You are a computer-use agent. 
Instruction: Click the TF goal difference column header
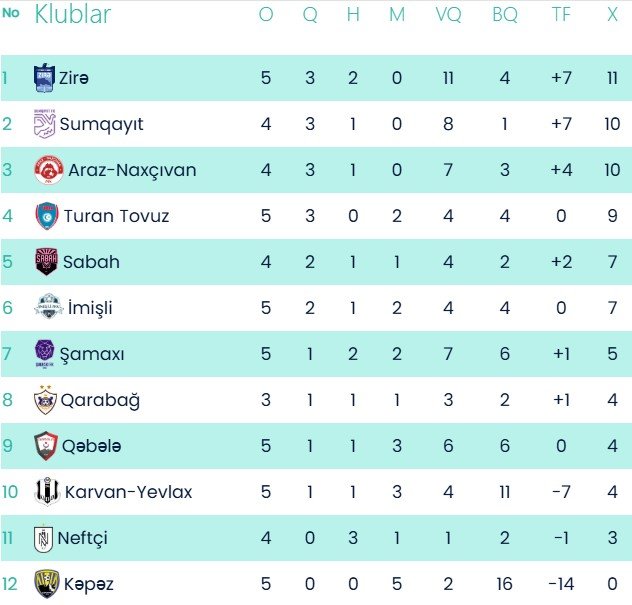[561, 14]
